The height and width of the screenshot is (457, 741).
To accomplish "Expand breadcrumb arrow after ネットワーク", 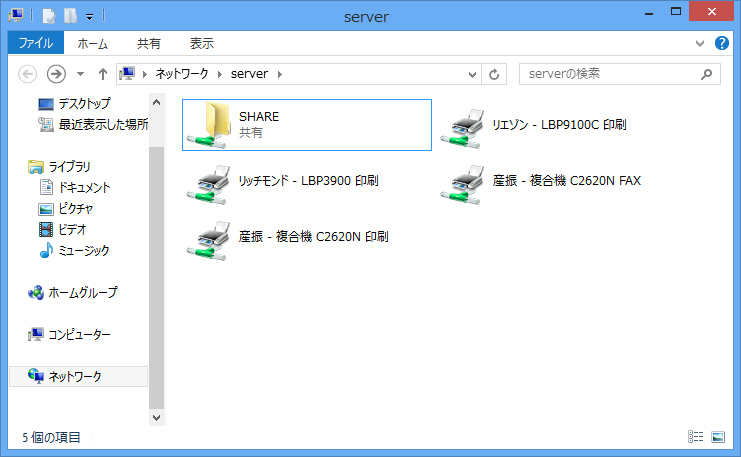I will coord(220,74).
